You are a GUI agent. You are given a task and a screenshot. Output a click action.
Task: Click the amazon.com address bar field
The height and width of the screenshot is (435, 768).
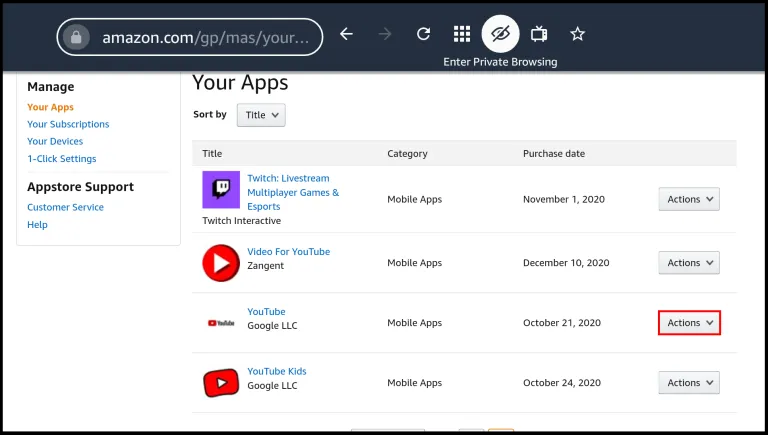190,37
